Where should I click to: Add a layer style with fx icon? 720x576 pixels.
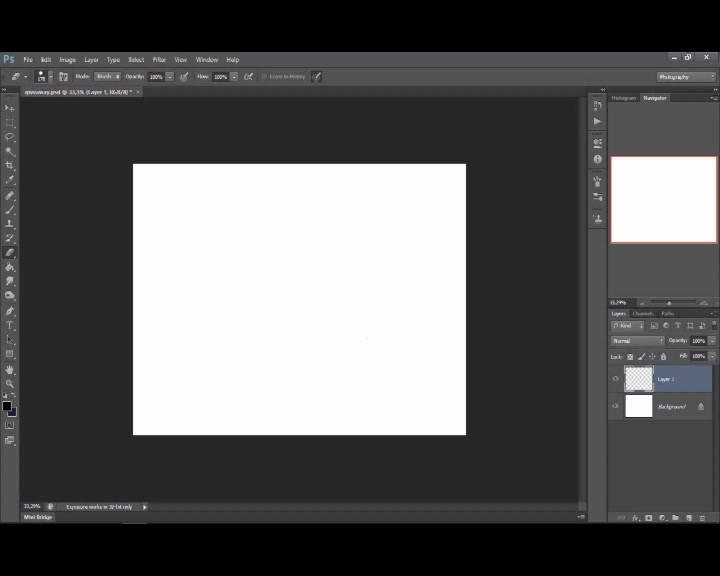pyautogui.click(x=636, y=518)
